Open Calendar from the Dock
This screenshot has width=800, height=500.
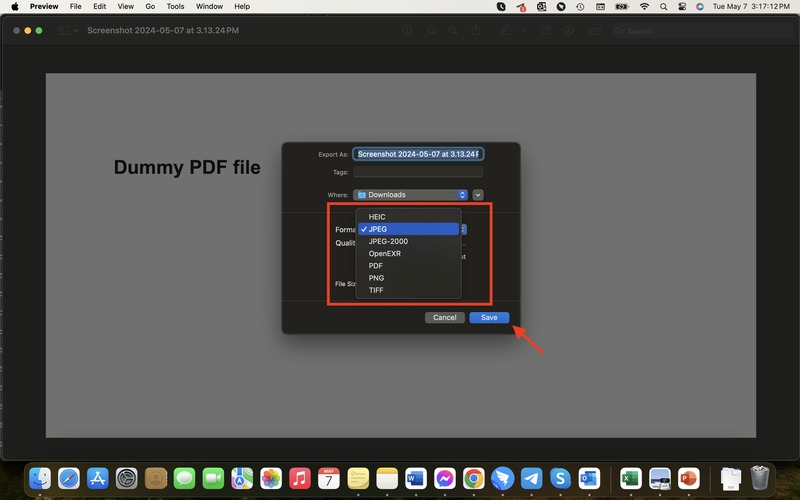(329, 479)
